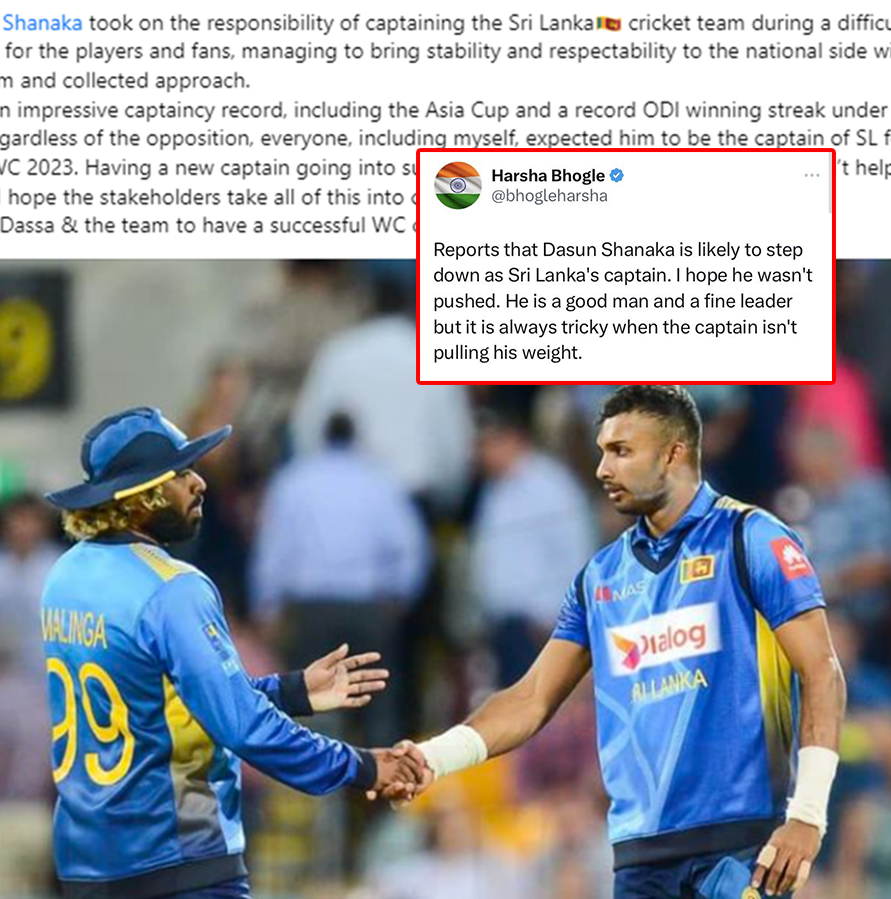
Task: Click the Sri Lanka flag emoji
Action: point(609,24)
